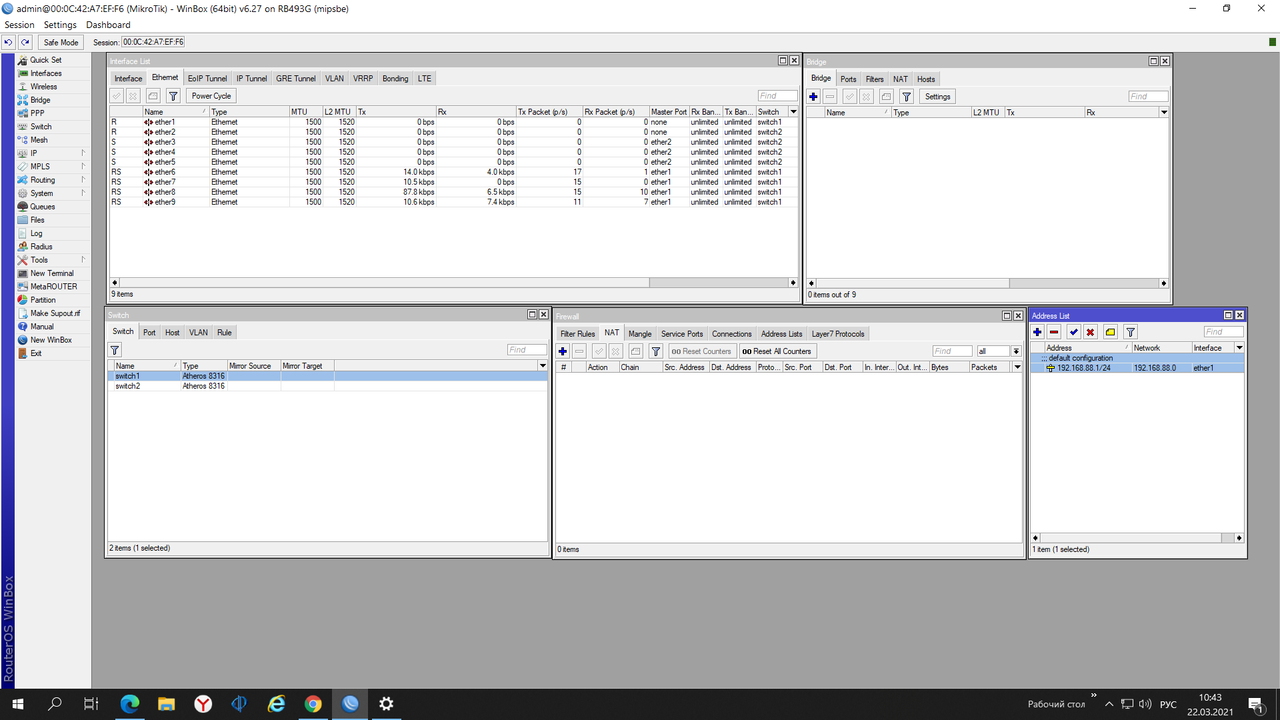Click Exit in the sidebar
Screen dimensions: 1280x720
[x=36, y=353]
